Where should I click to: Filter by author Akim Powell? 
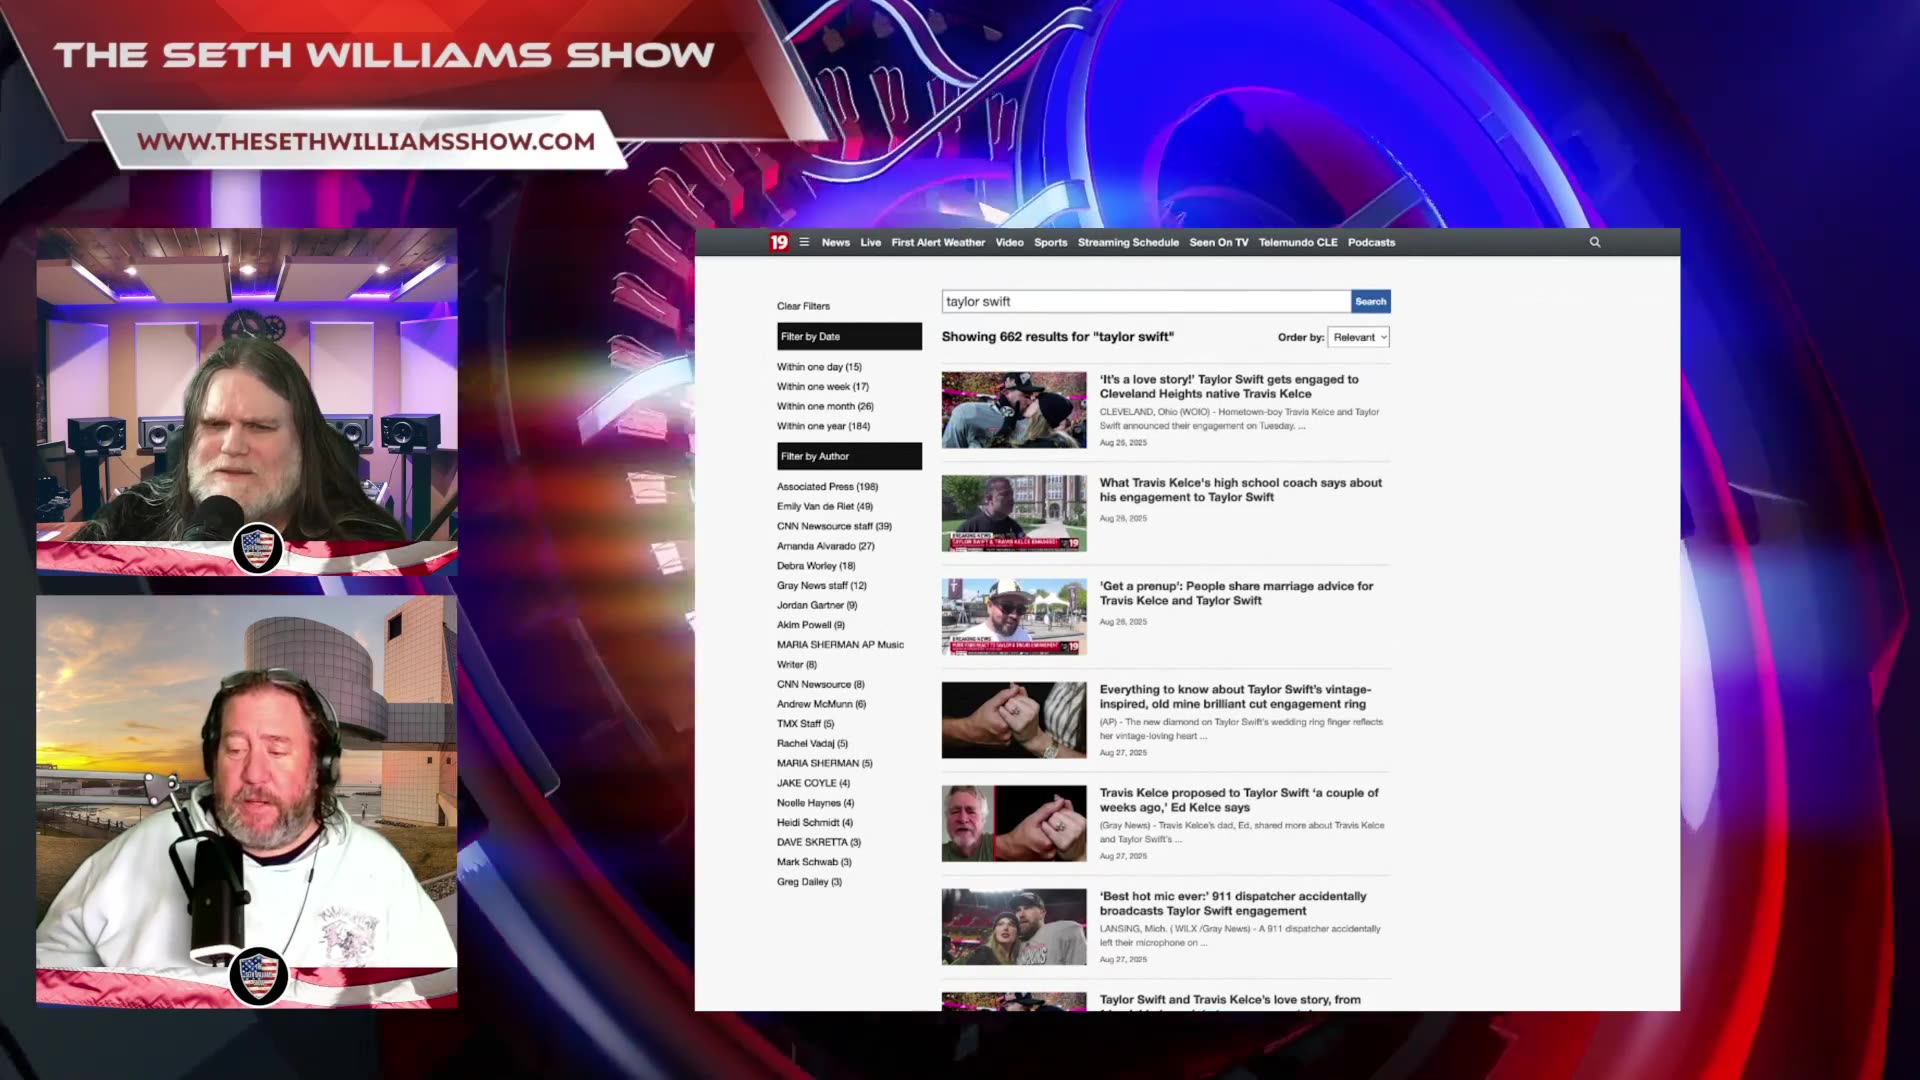(x=811, y=625)
